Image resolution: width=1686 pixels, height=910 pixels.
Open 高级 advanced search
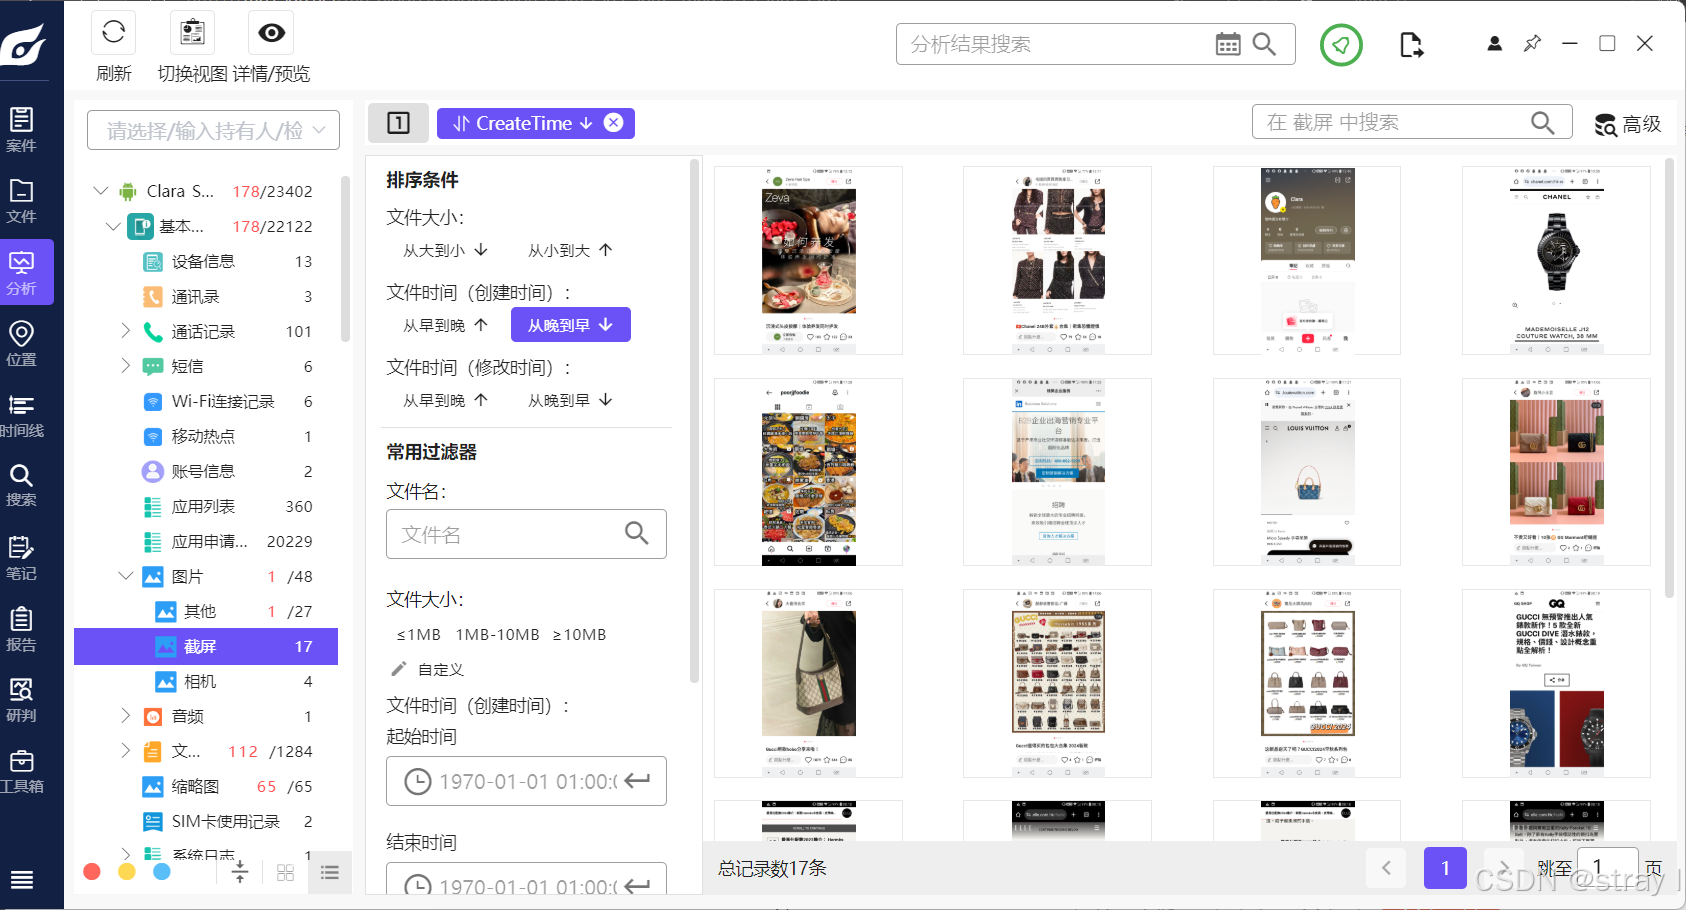pyautogui.click(x=1628, y=124)
